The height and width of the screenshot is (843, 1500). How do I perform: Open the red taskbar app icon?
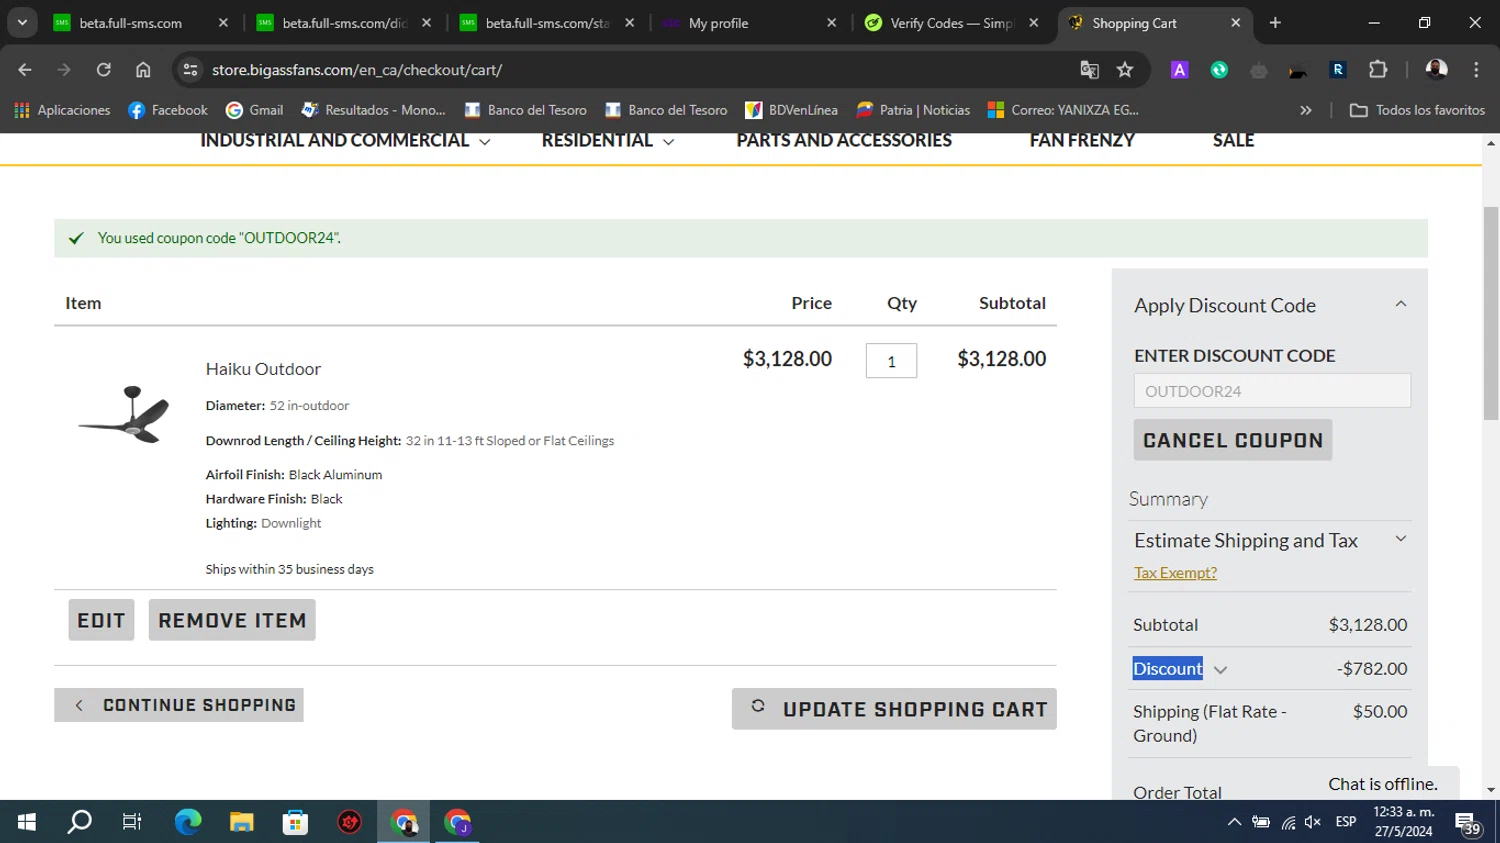point(350,822)
